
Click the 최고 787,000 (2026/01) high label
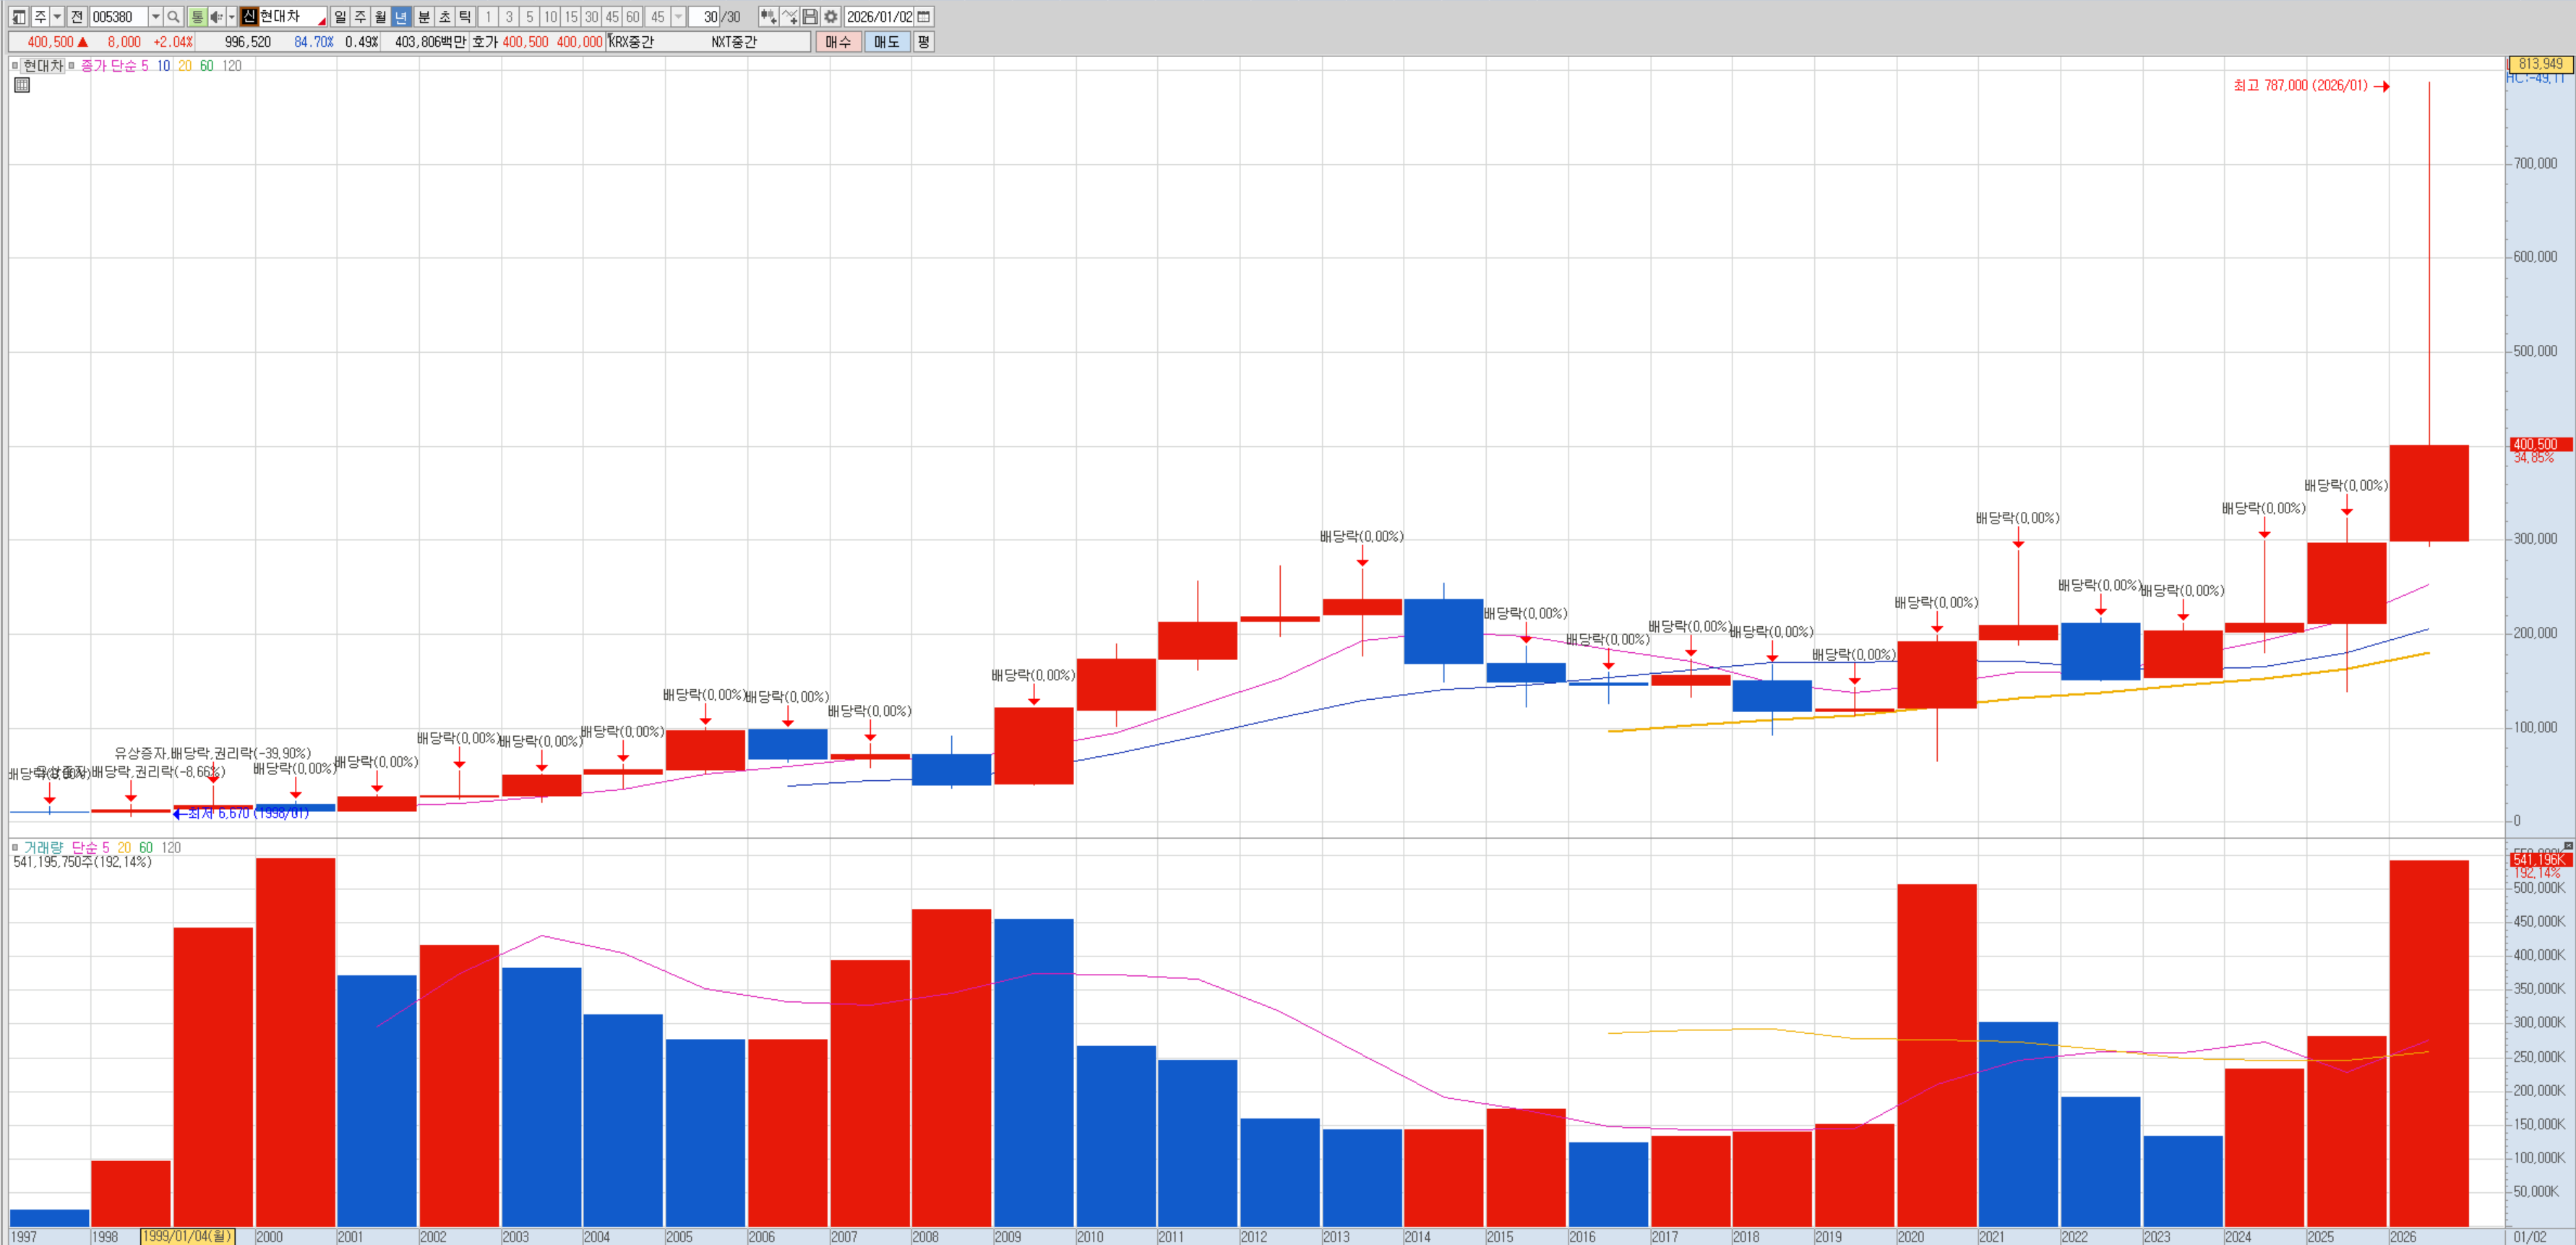(x=2301, y=86)
